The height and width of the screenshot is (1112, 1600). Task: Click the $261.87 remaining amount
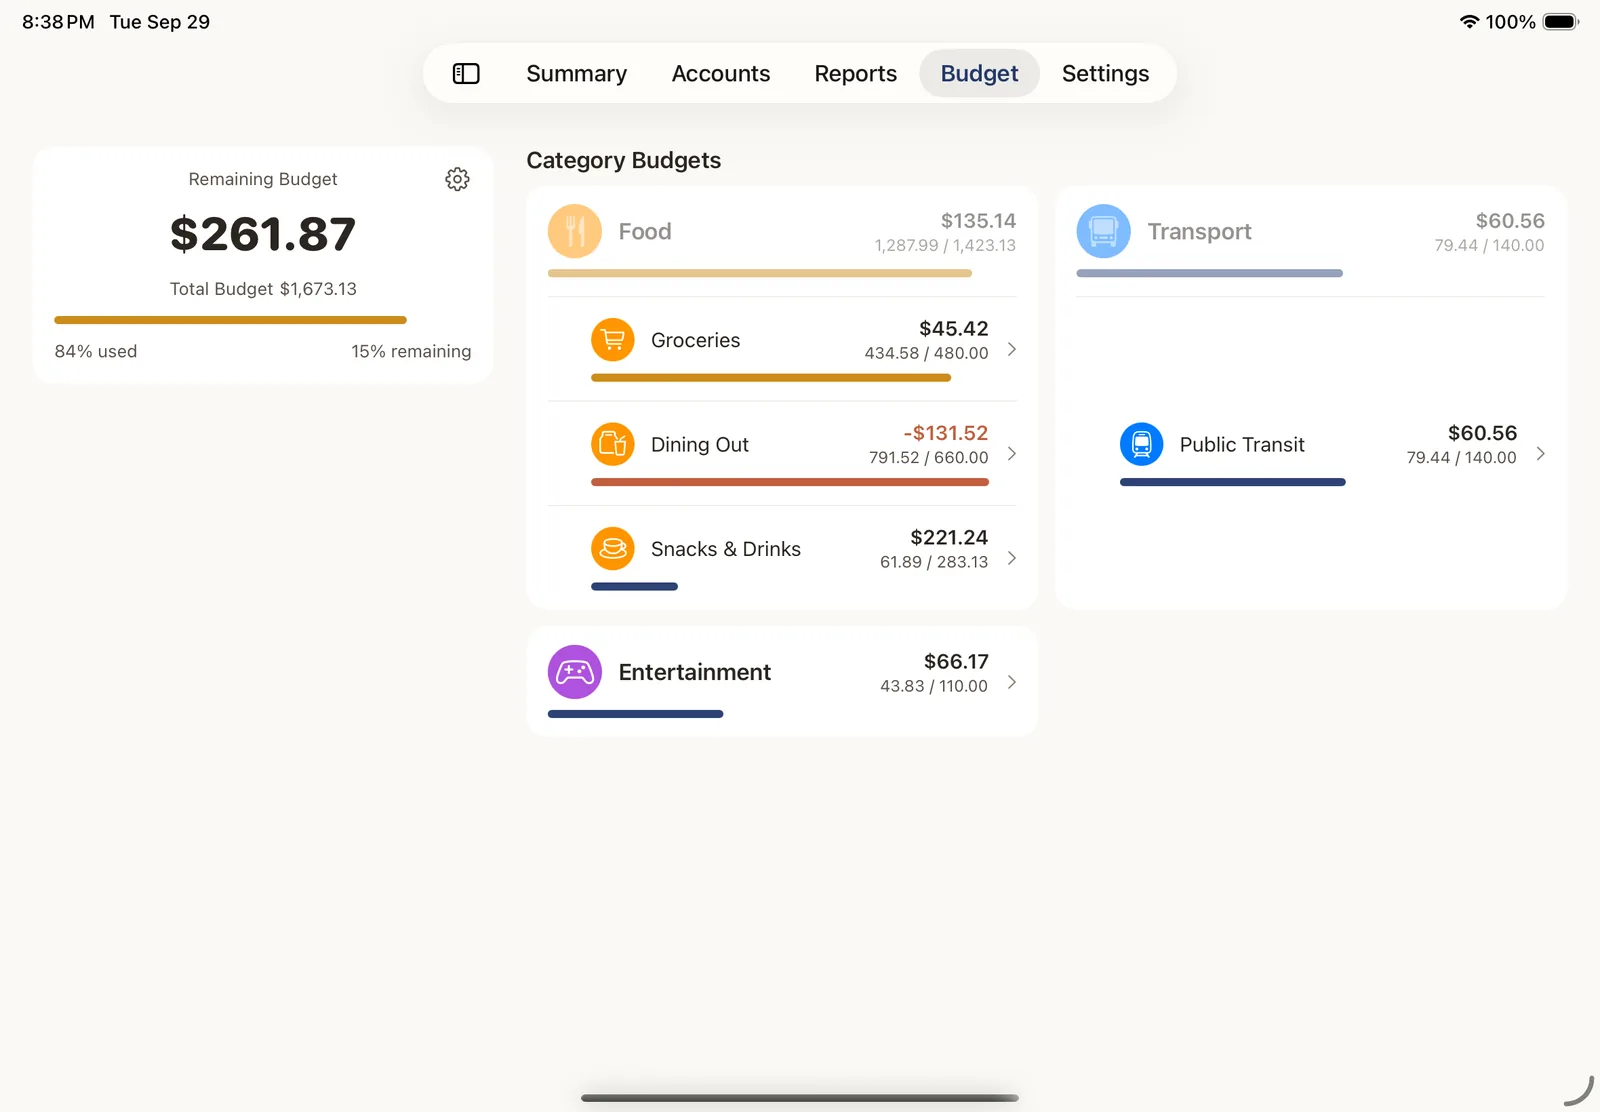[263, 234]
